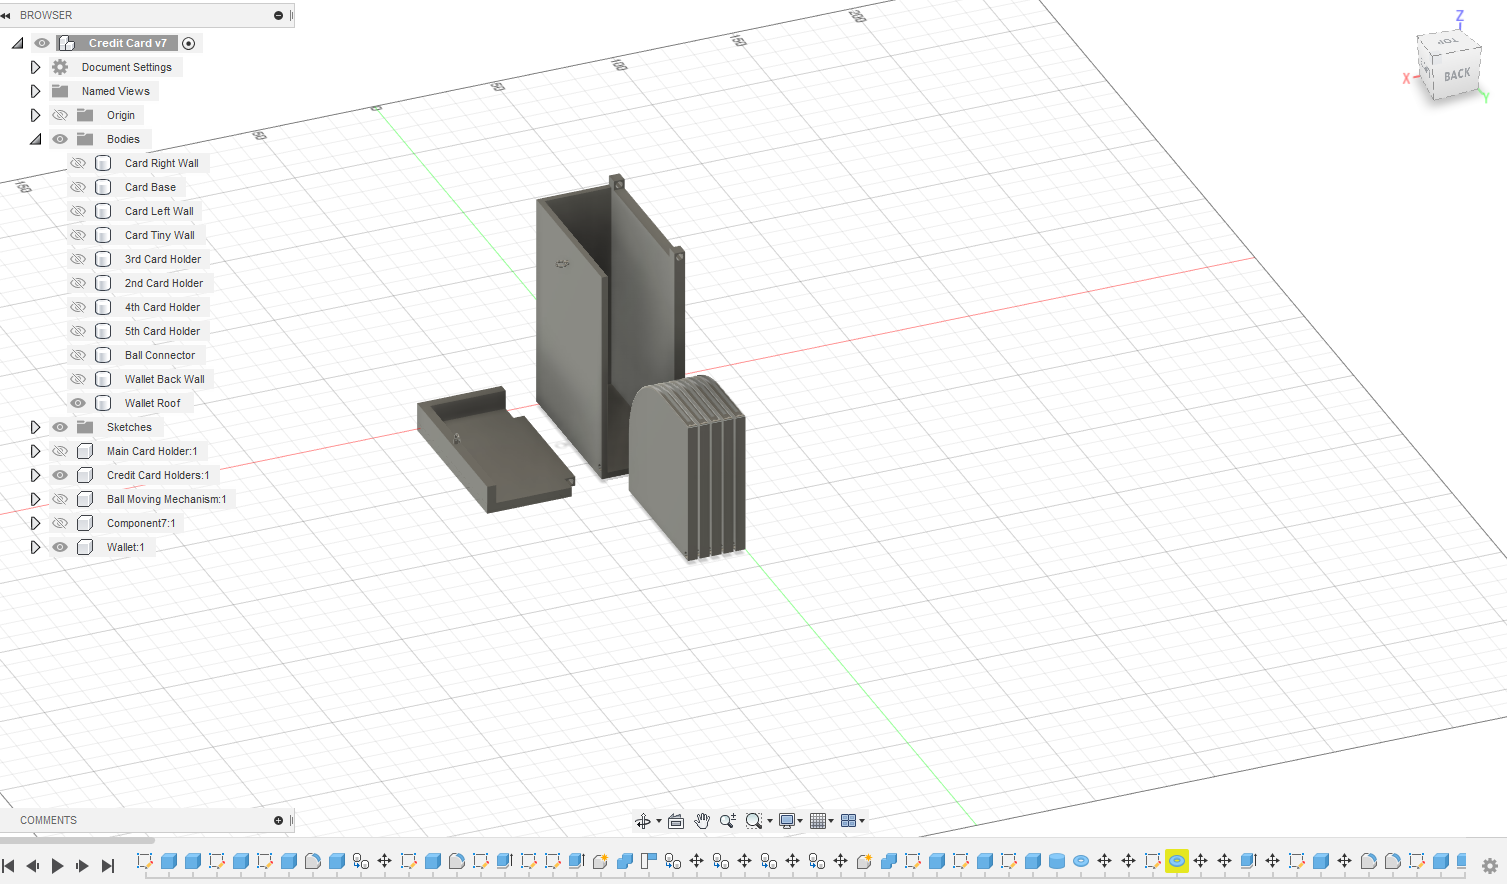
Task: Show the Origin folder
Action: click(60, 115)
